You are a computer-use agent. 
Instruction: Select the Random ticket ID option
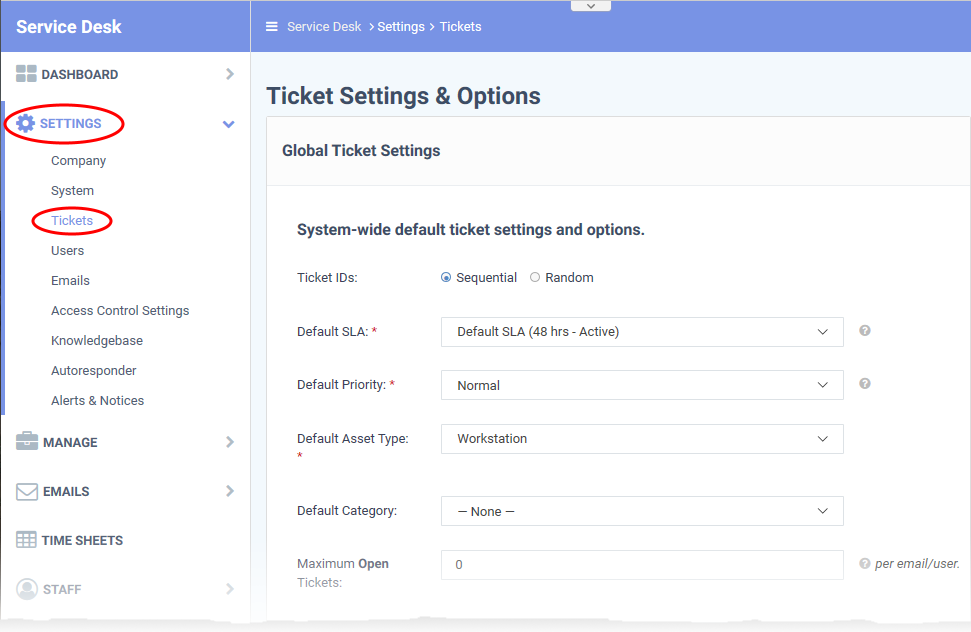(535, 277)
